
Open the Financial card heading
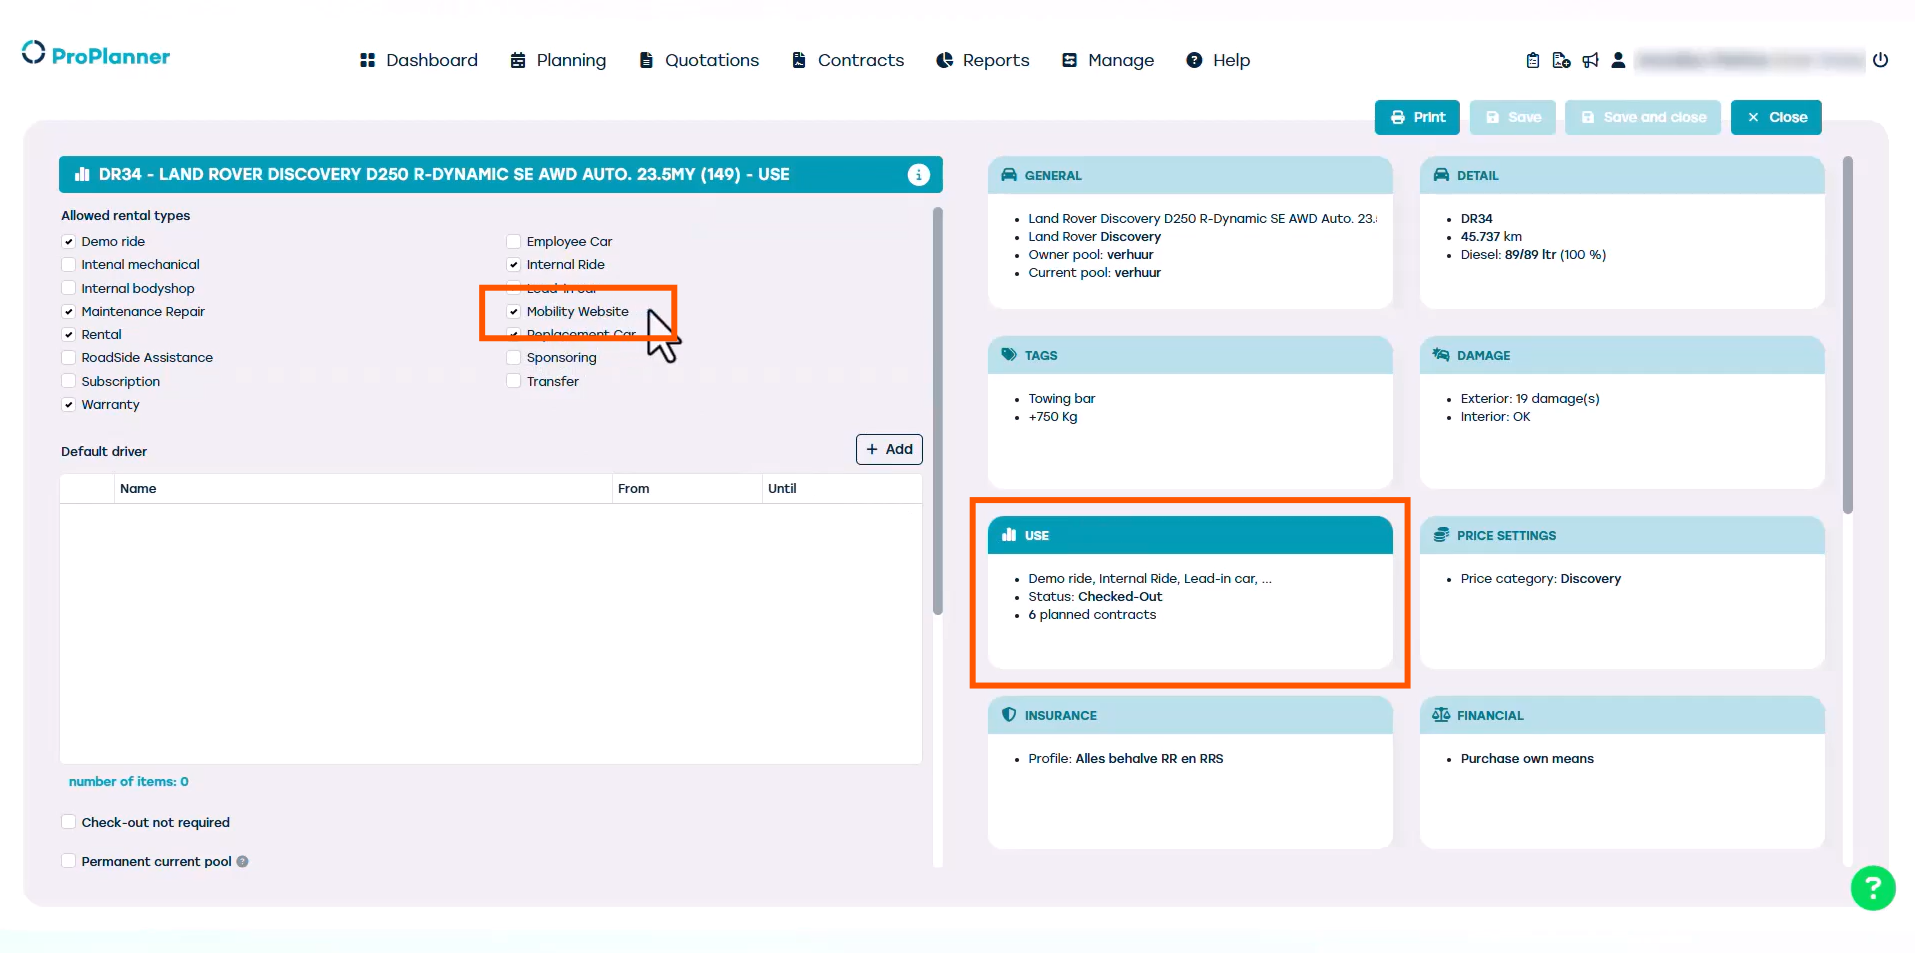pyautogui.click(x=1622, y=715)
